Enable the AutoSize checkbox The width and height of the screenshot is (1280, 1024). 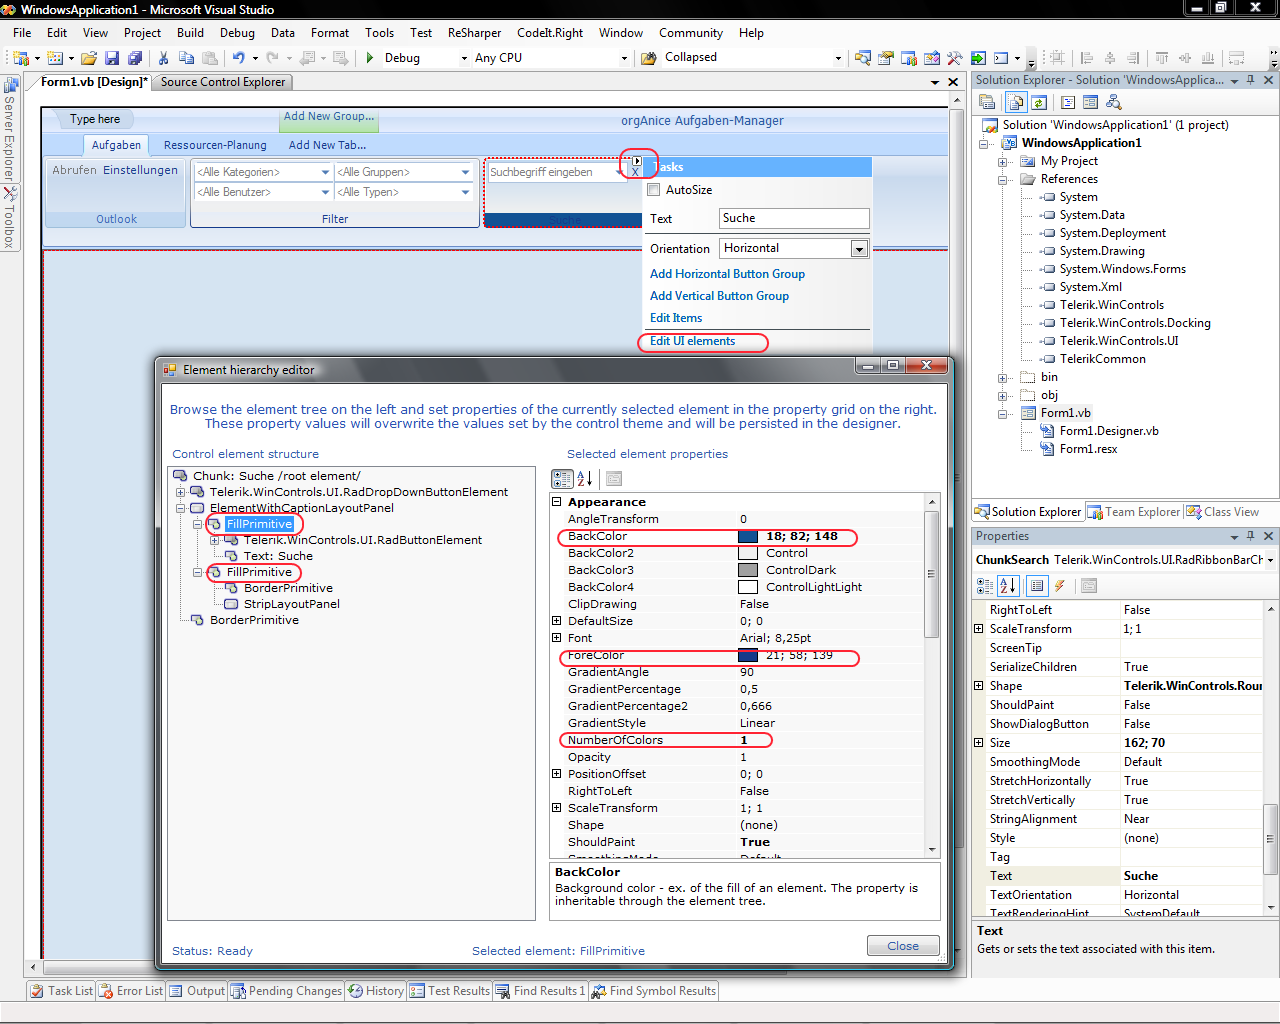tap(654, 190)
